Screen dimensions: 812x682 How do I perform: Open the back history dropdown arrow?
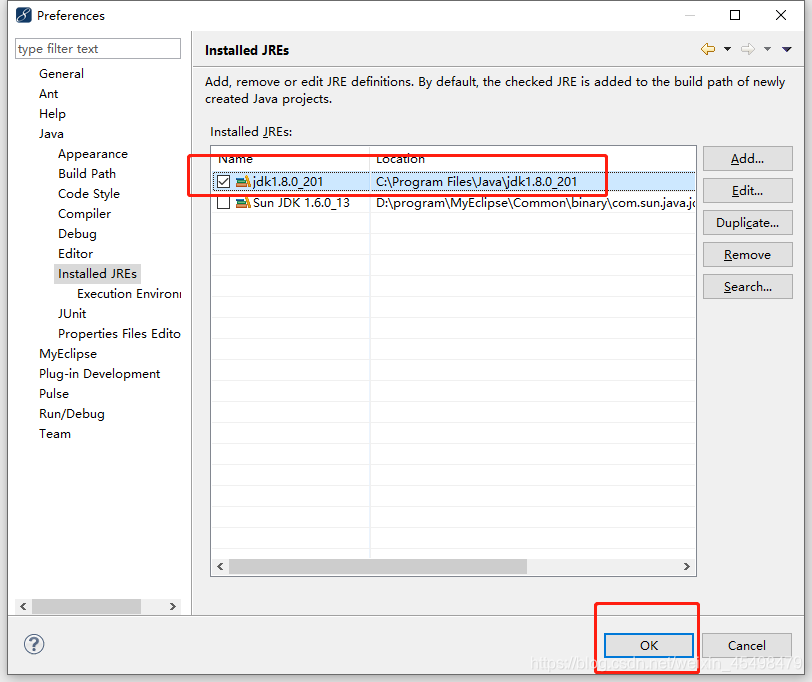pos(727,49)
